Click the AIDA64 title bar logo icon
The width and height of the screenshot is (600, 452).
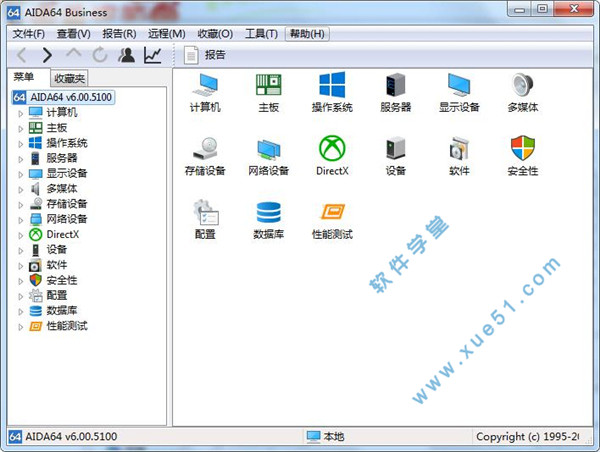coord(13,13)
